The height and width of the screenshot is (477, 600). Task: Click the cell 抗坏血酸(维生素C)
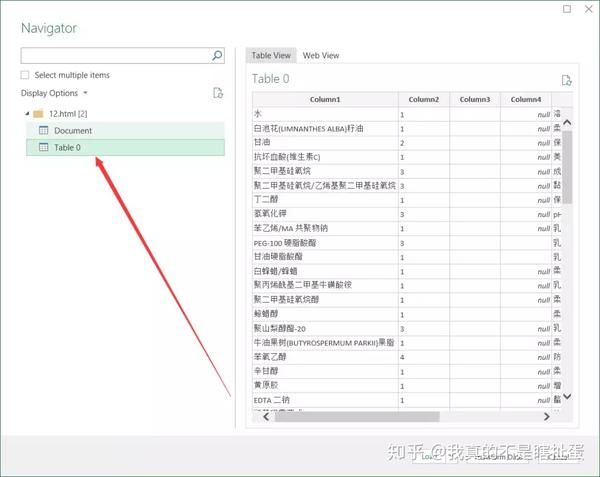pyautogui.click(x=325, y=157)
